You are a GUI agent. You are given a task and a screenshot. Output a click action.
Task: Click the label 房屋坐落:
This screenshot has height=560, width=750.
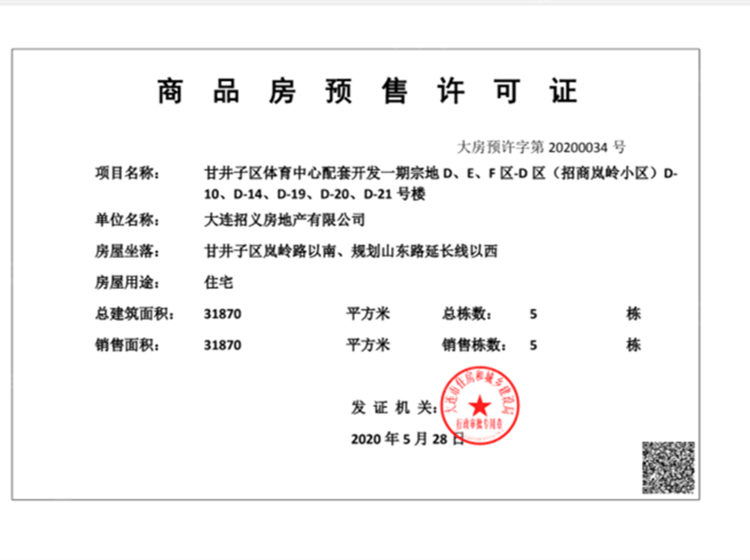127,251
